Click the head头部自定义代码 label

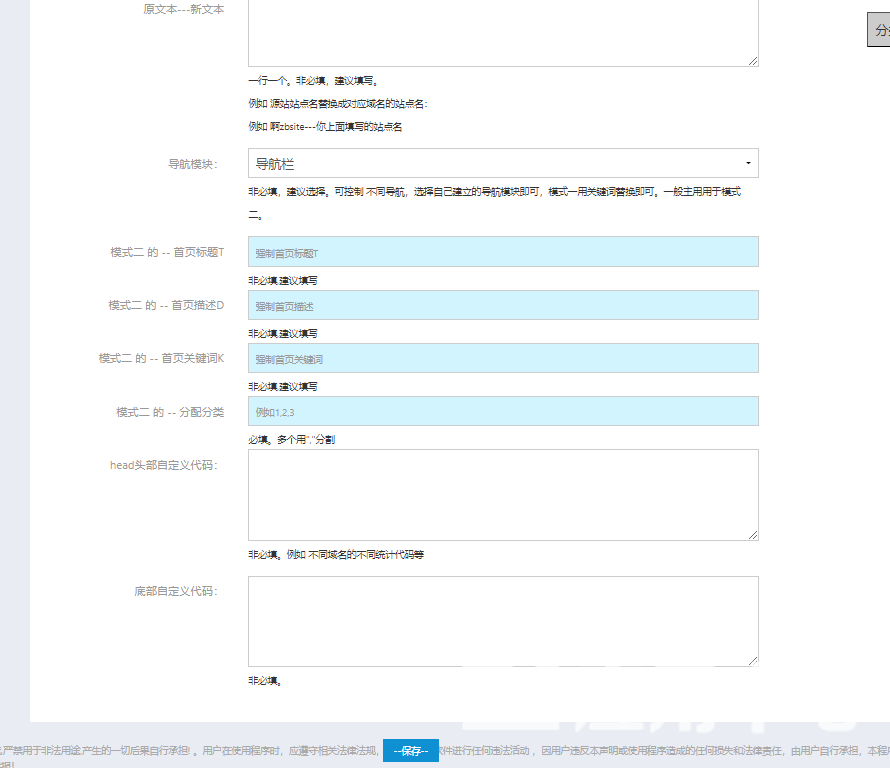(164, 465)
